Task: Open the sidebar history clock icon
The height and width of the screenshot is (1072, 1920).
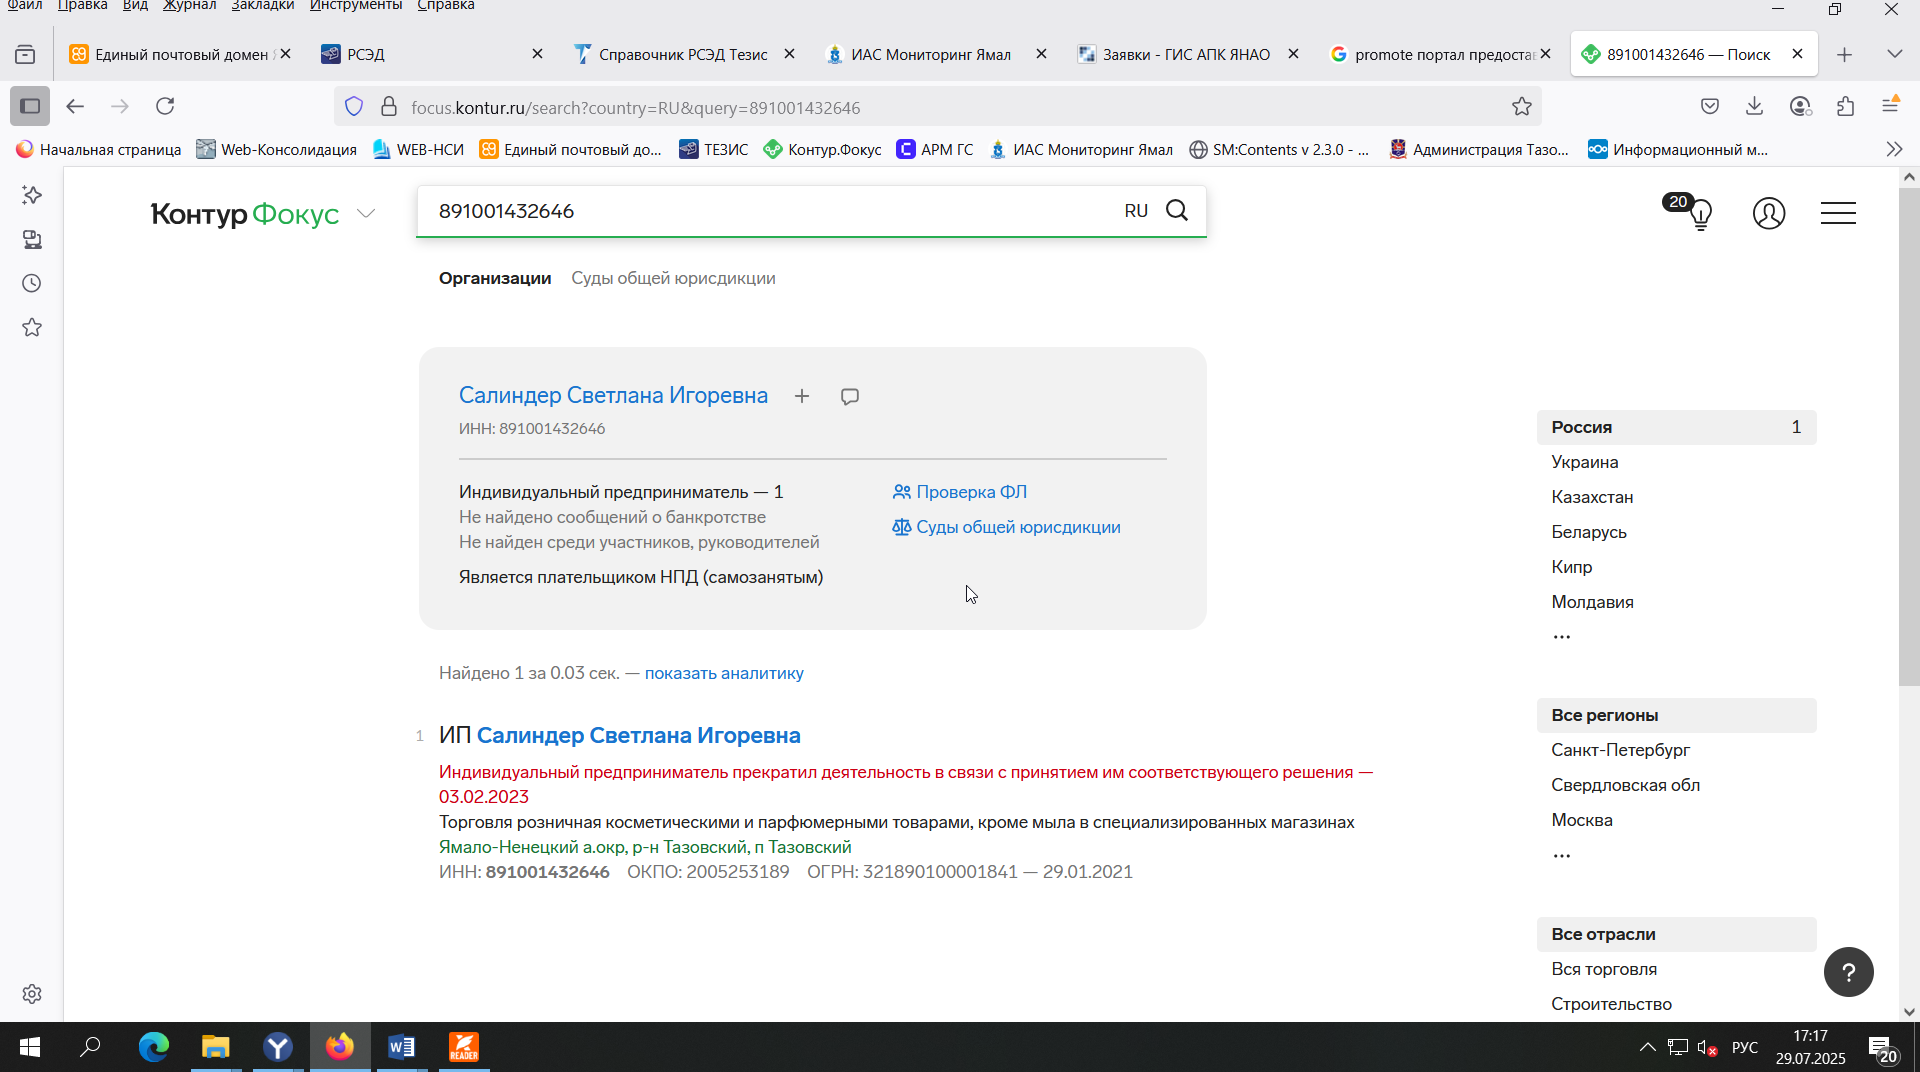Action: (x=32, y=284)
